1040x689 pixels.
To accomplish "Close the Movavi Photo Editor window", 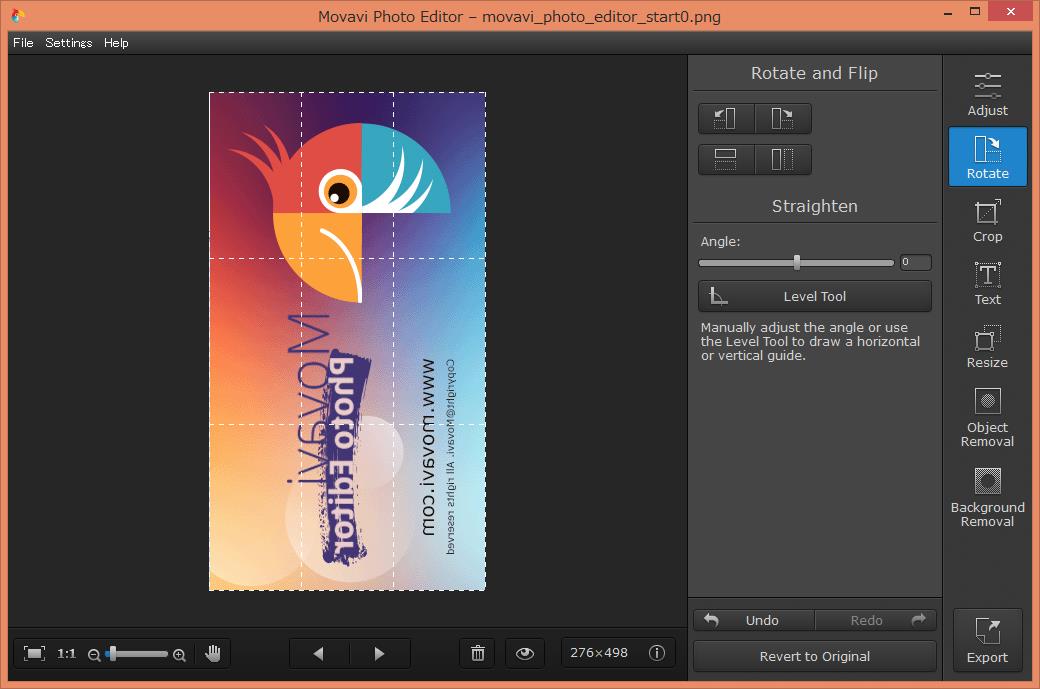I will [x=1010, y=11].
